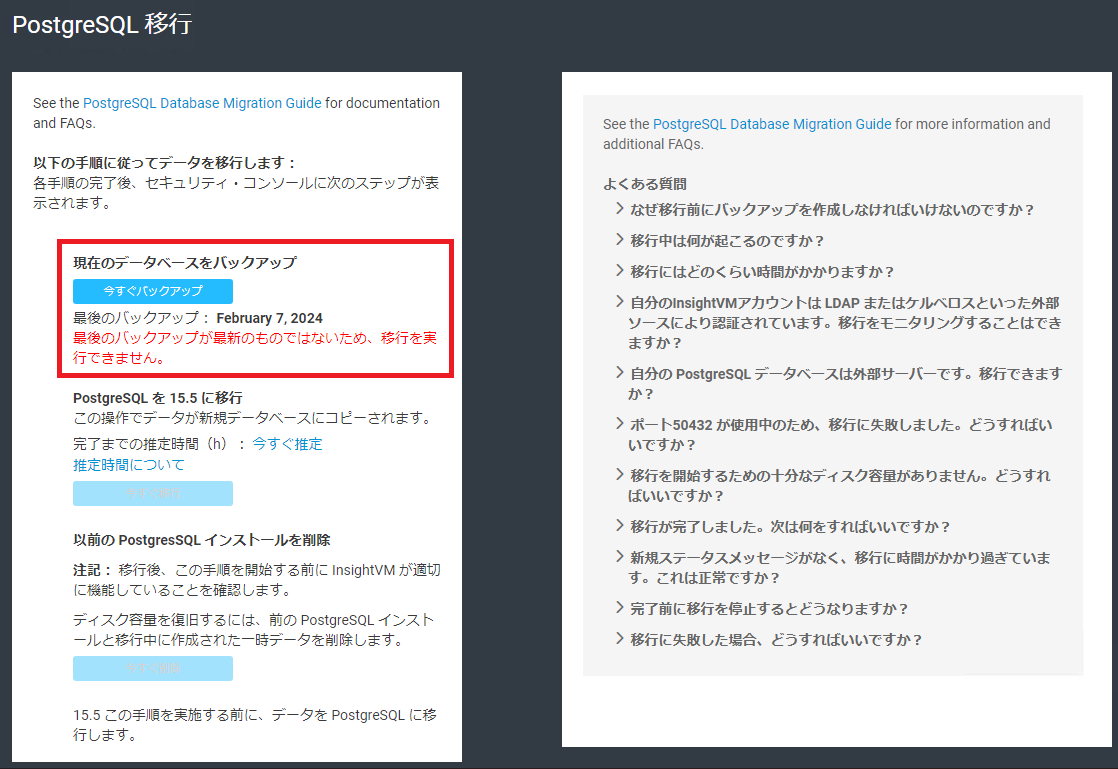Open Migration Guide link beside 'for more information'
The width and height of the screenshot is (1118, 769).
[771, 124]
